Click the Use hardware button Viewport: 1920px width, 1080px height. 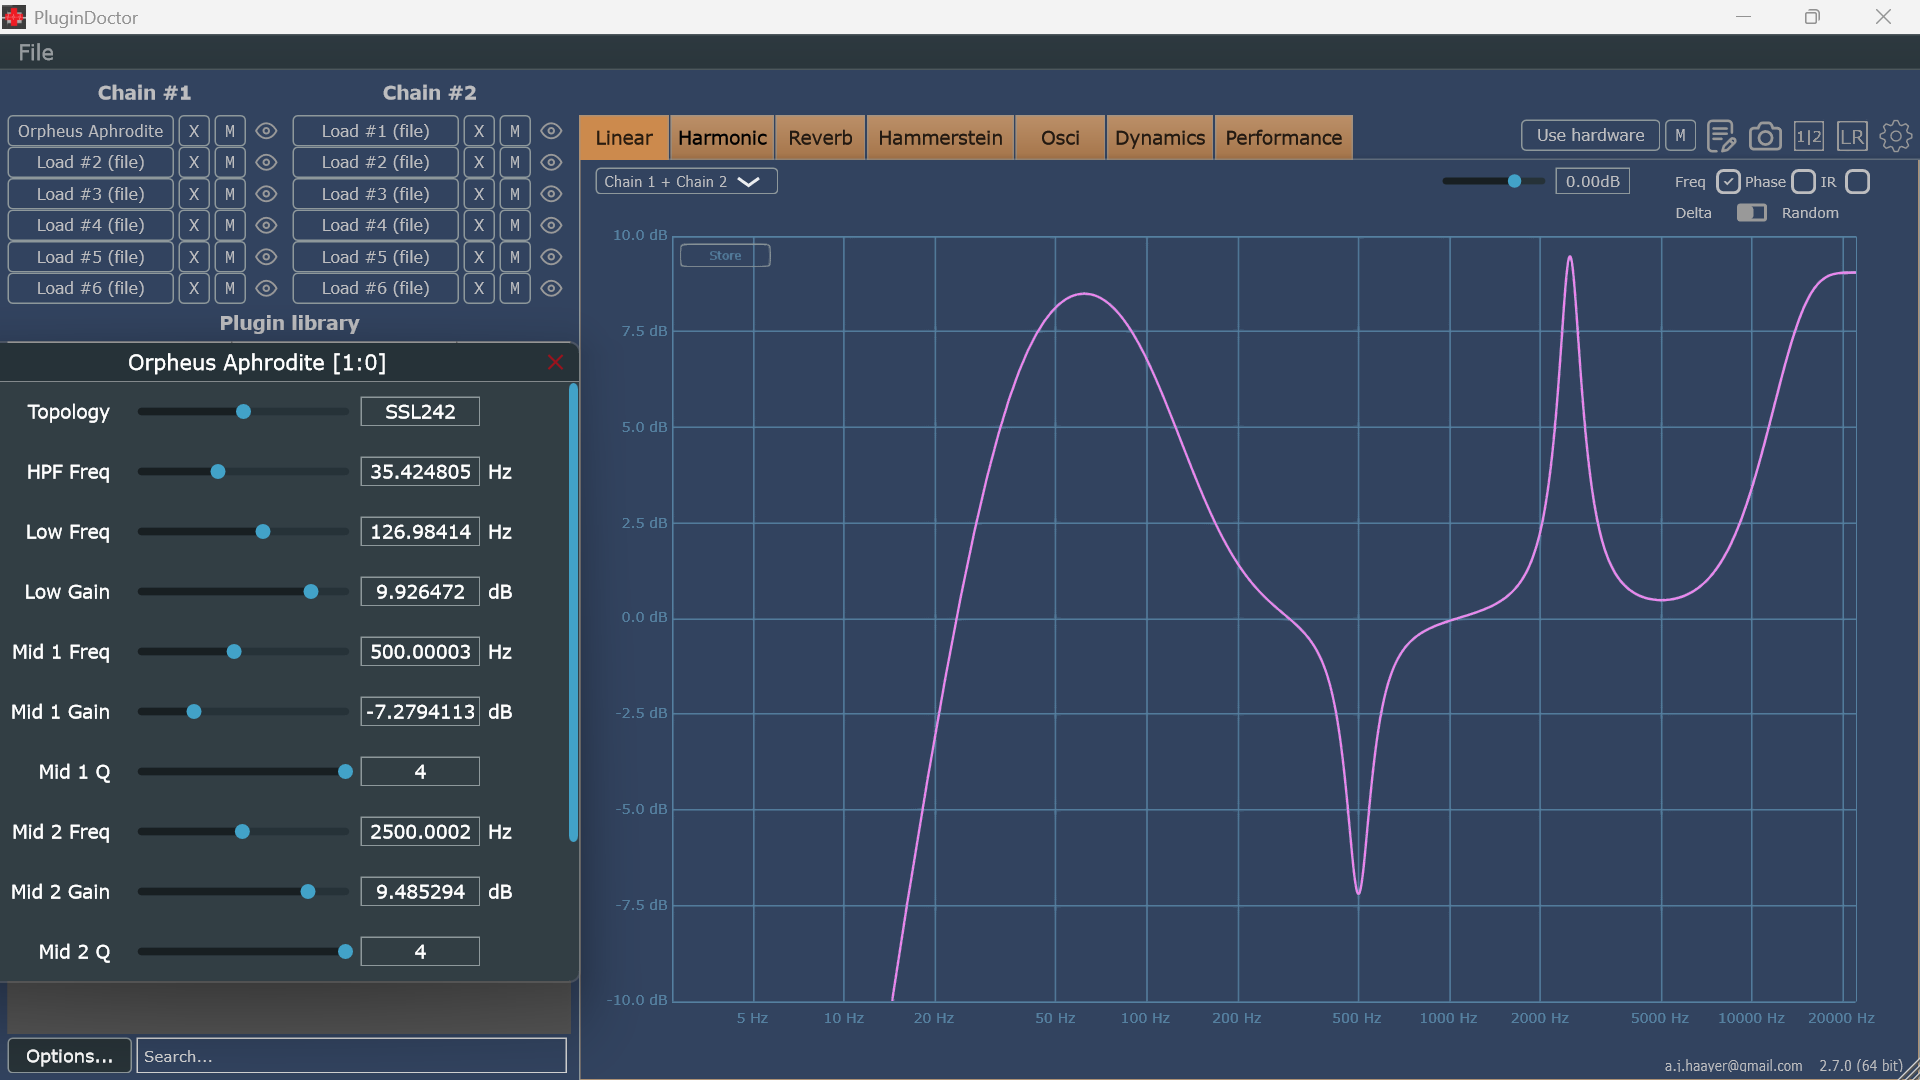(x=1590, y=135)
